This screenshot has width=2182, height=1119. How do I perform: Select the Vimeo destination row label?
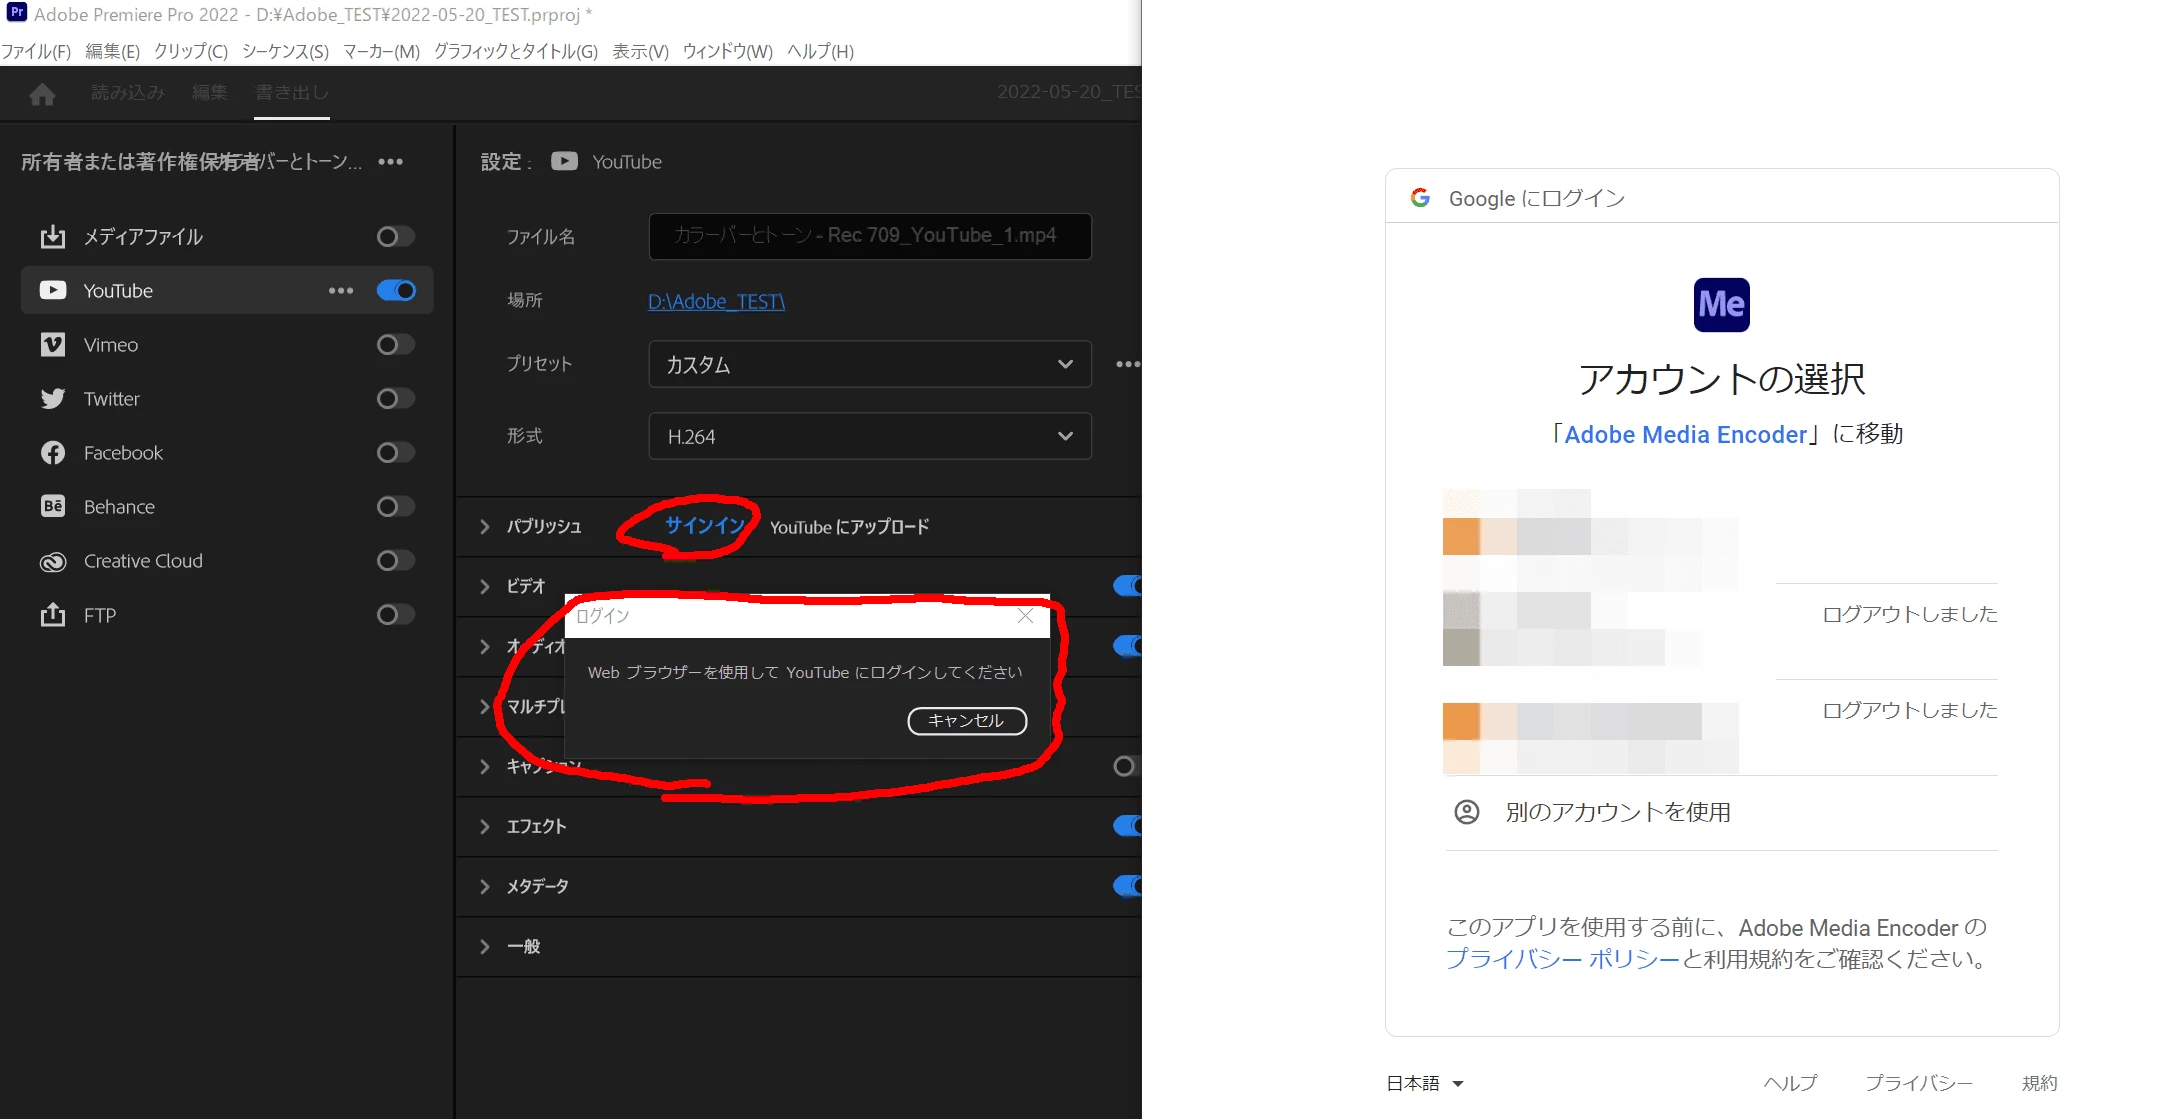coord(111,345)
